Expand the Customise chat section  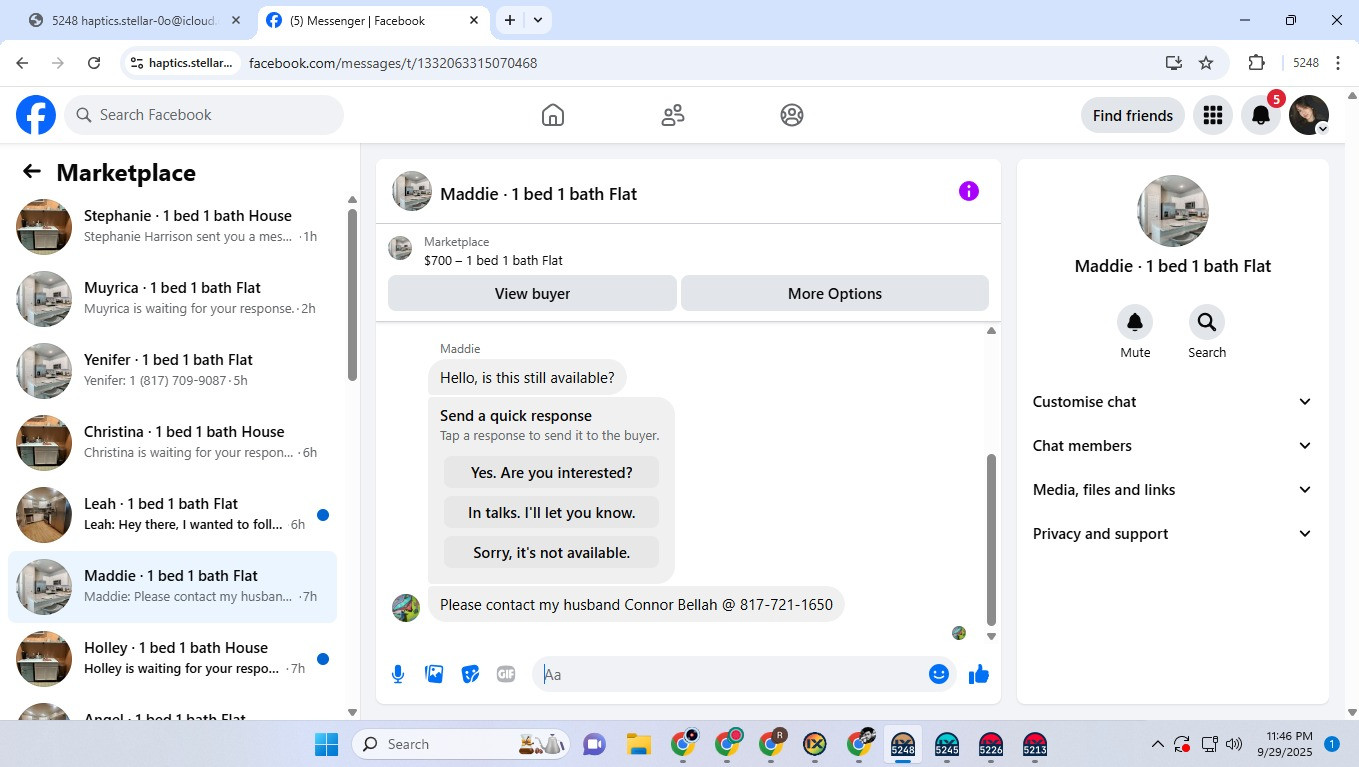(1172, 402)
